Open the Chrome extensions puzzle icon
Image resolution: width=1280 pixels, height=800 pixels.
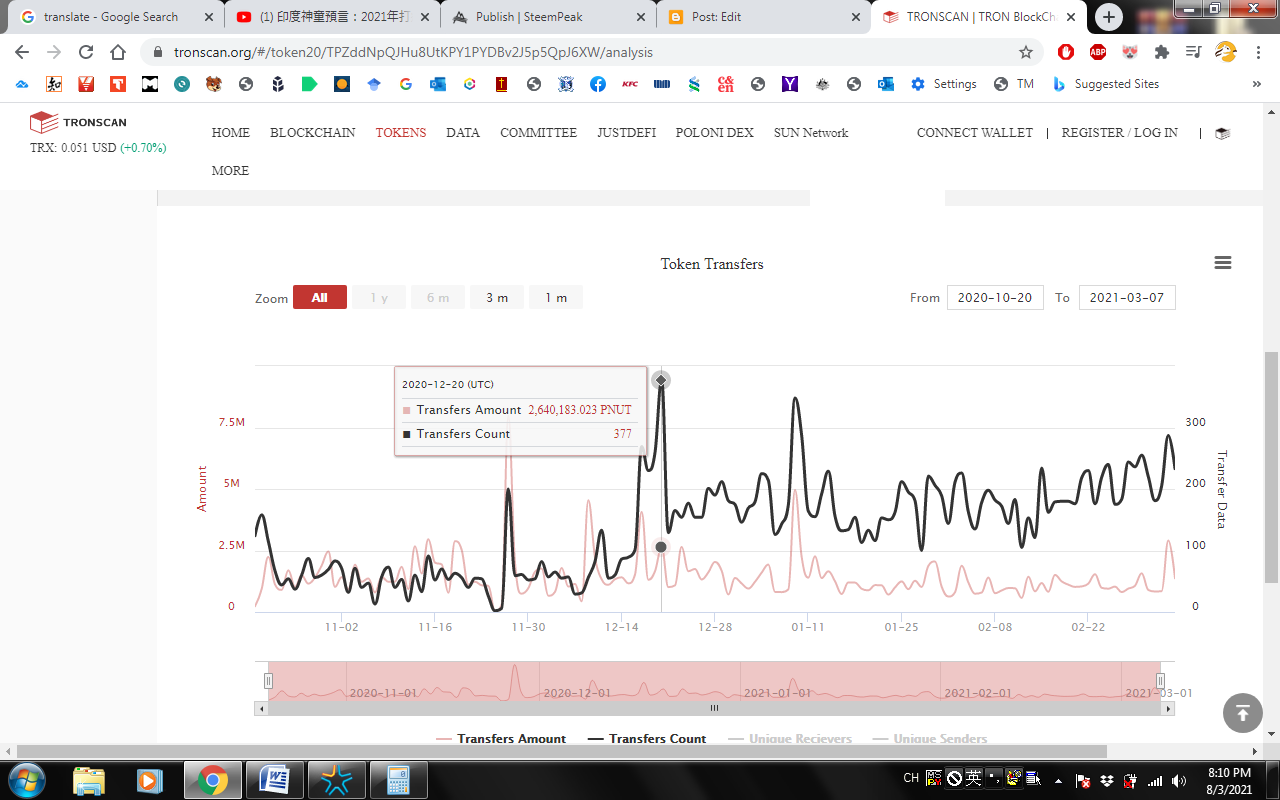click(1161, 52)
